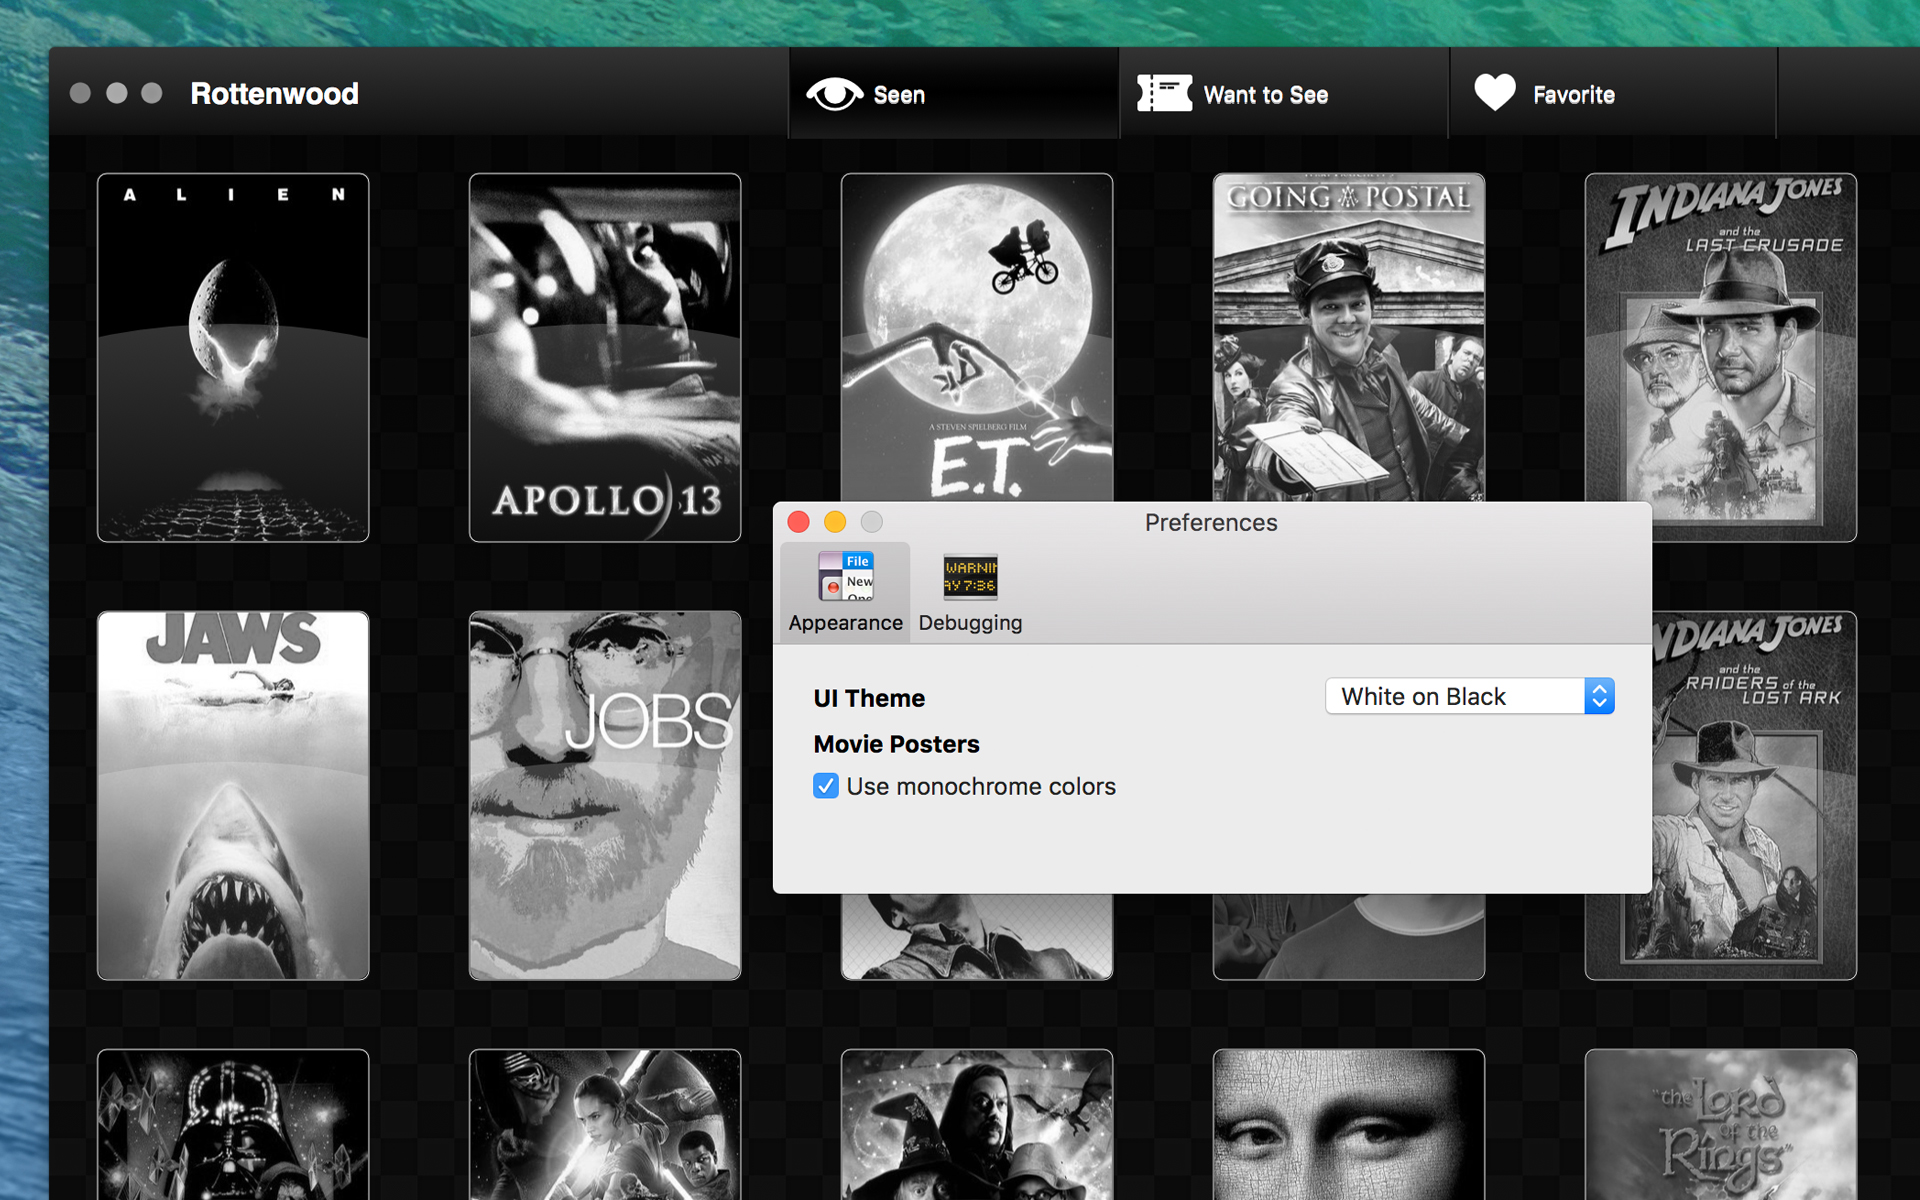The width and height of the screenshot is (1920, 1200).
Task: Click the ticket icon beside Want to See
Action: 1164,94
